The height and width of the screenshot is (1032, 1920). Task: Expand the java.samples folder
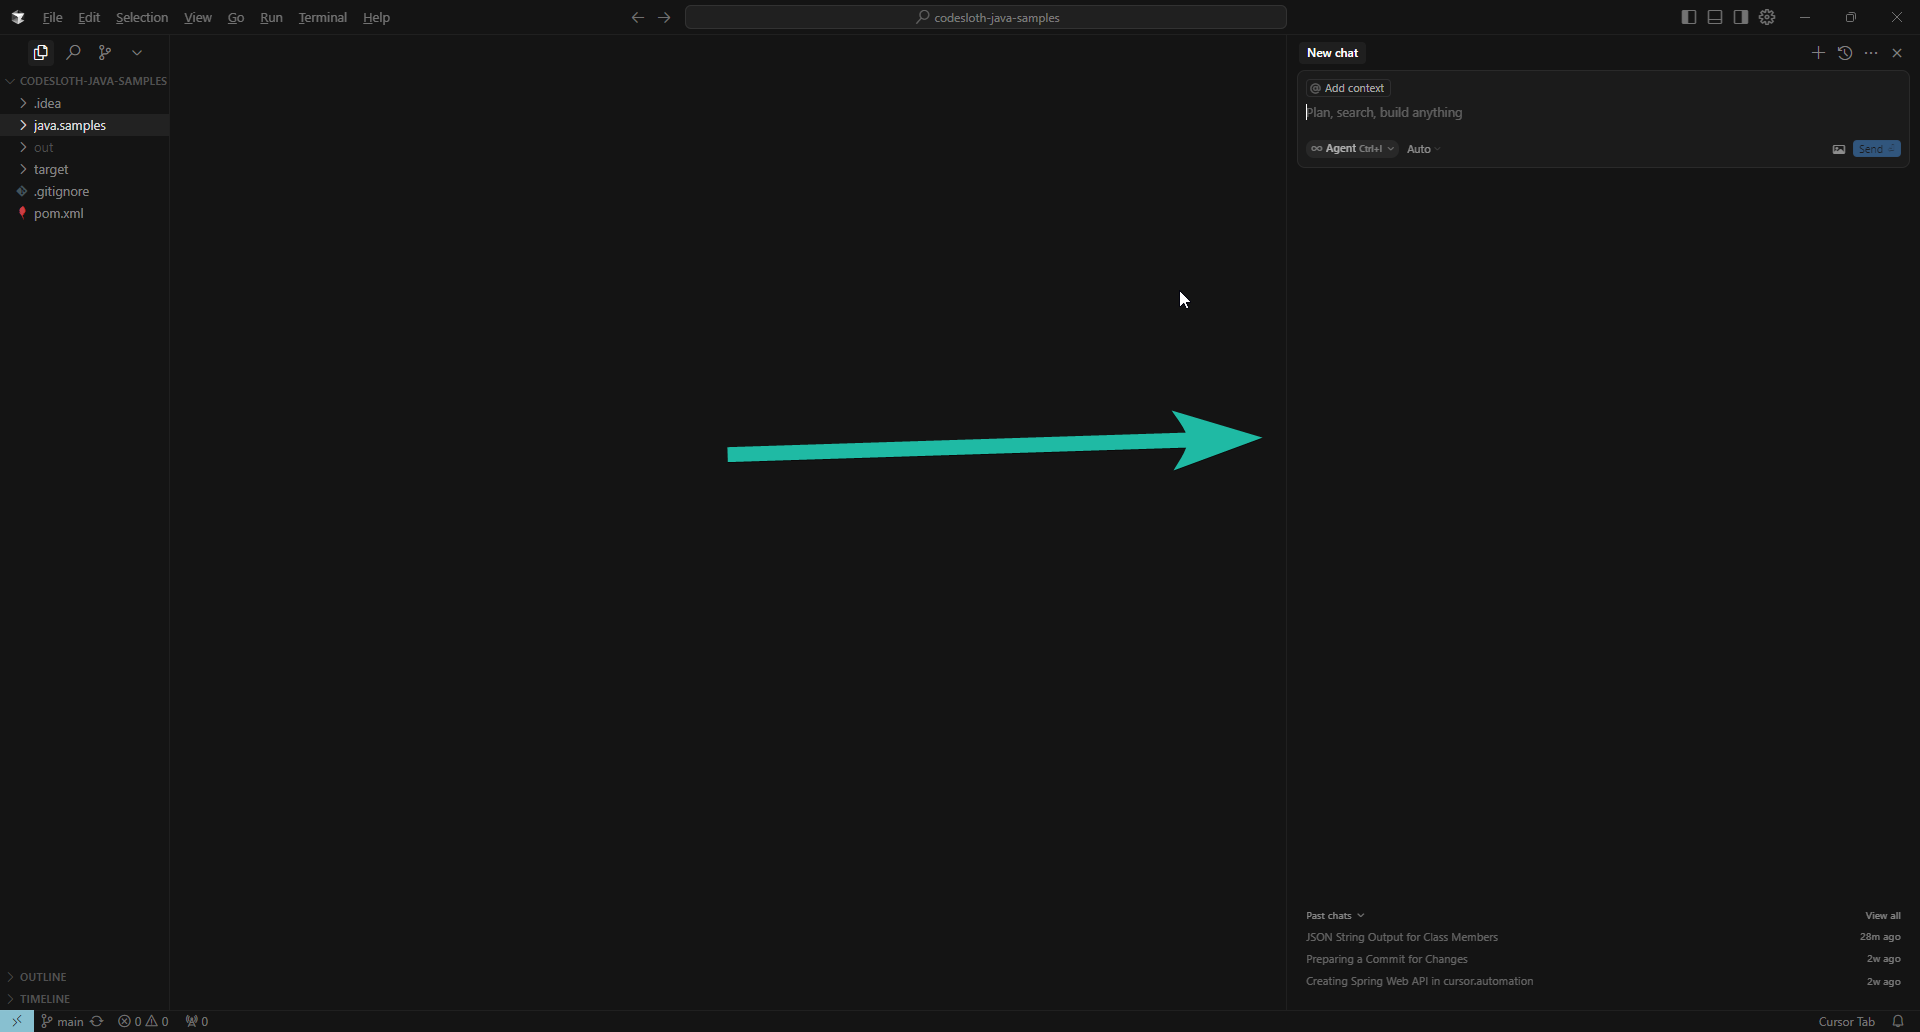tap(85, 125)
